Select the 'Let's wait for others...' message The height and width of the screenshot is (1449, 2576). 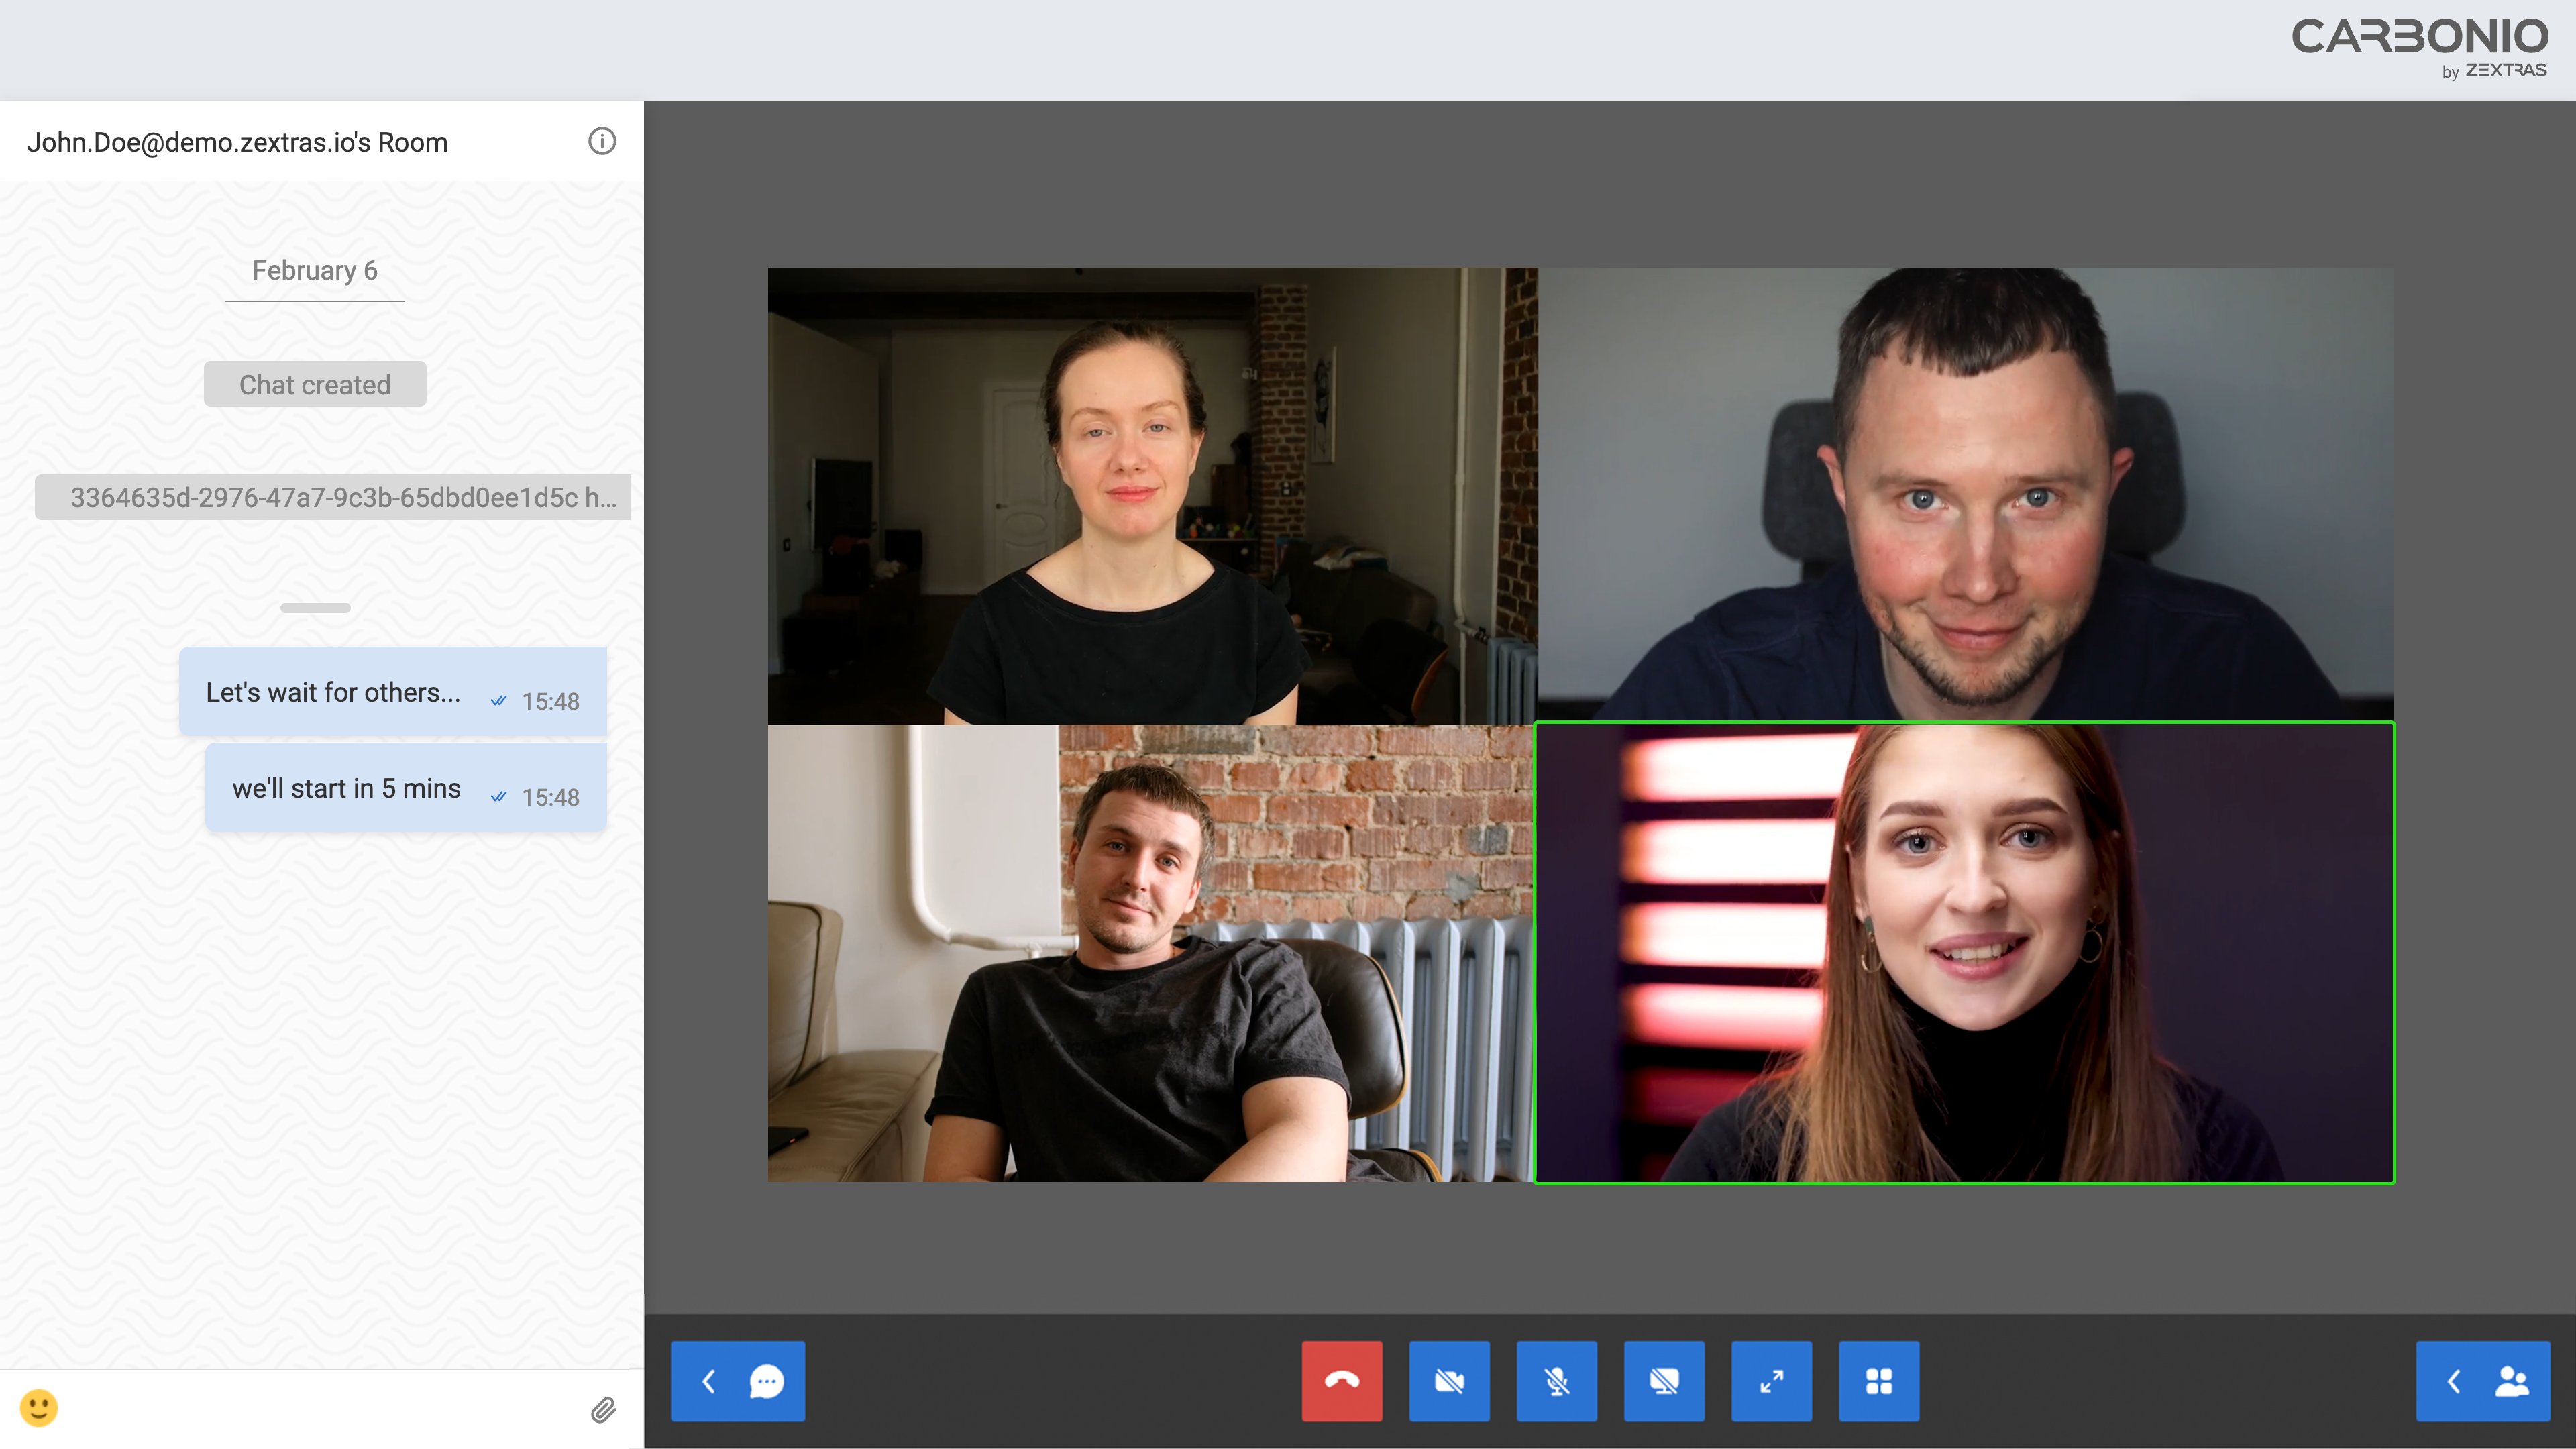point(393,692)
